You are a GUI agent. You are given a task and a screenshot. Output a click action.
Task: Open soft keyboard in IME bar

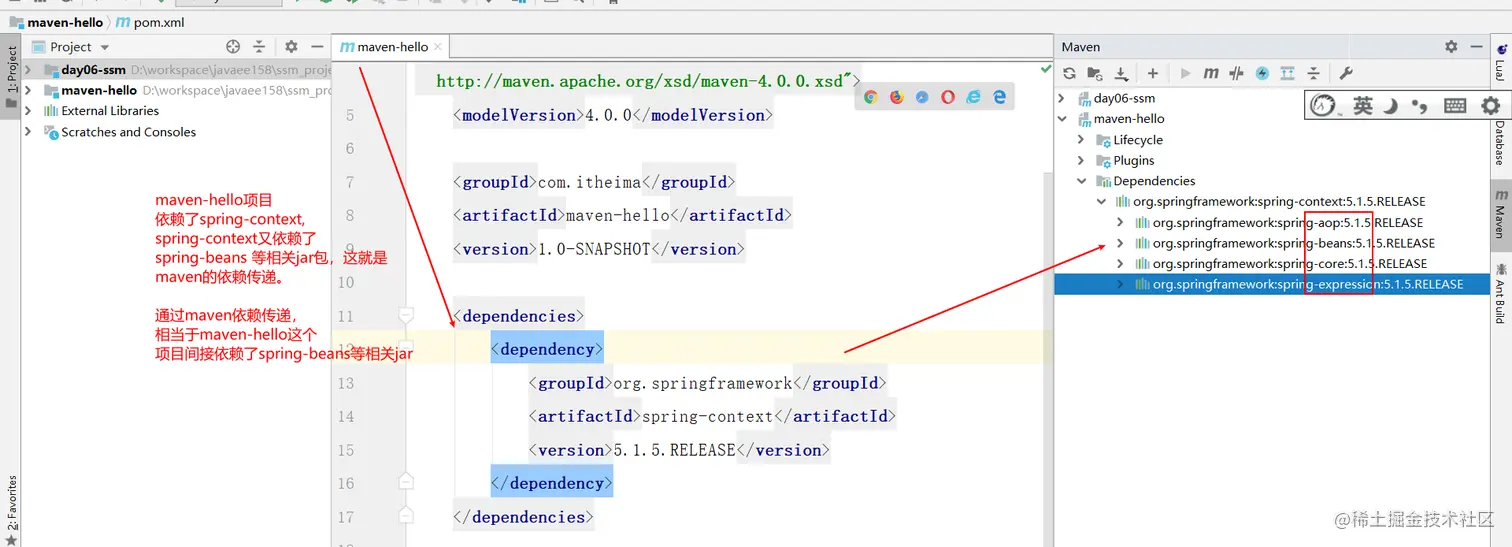(x=1455, y=105)
